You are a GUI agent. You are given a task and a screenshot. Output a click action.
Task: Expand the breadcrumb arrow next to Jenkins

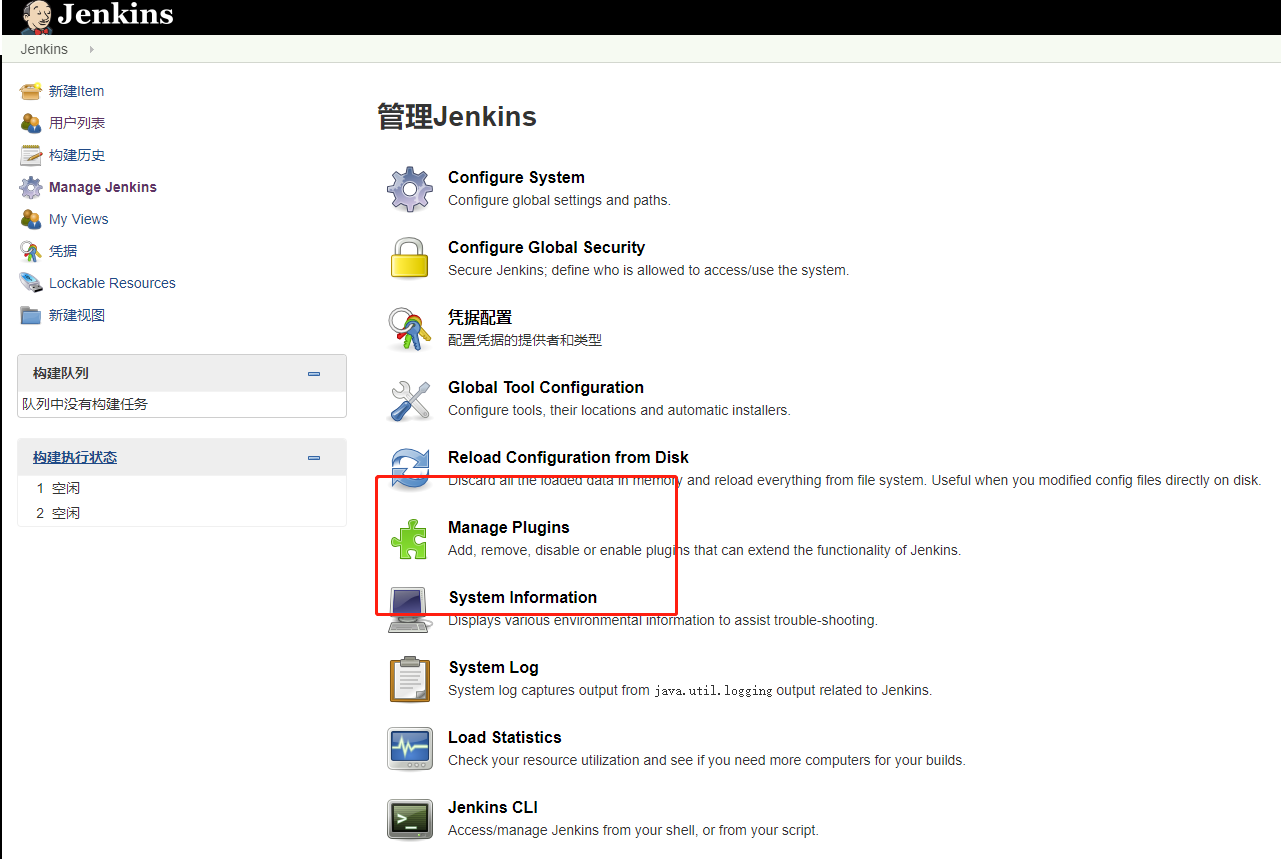[92, 49]
